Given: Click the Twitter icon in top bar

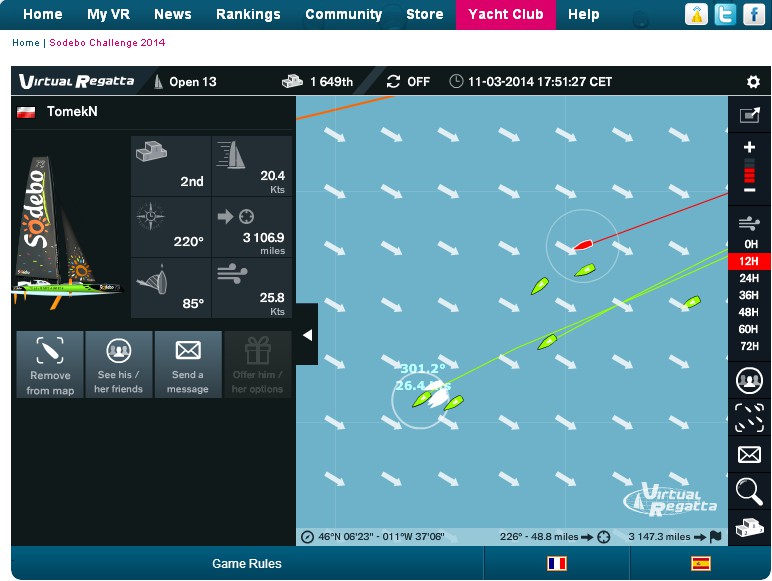Looking at the screenshot, I should tap(725, 14).
